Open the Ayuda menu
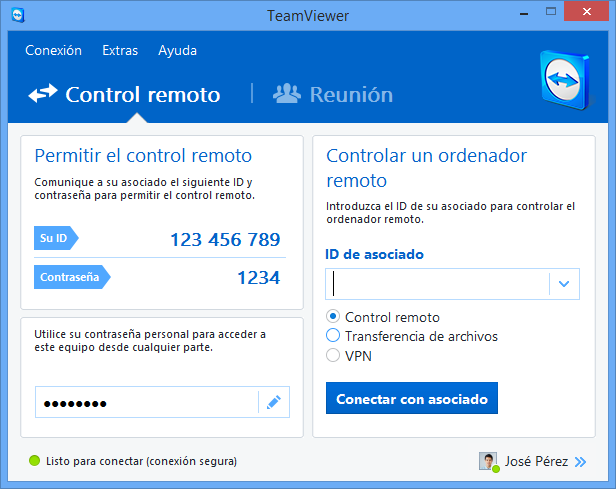Image resolution: width=616 pixels, height=489 pixels. click(177, 50)
